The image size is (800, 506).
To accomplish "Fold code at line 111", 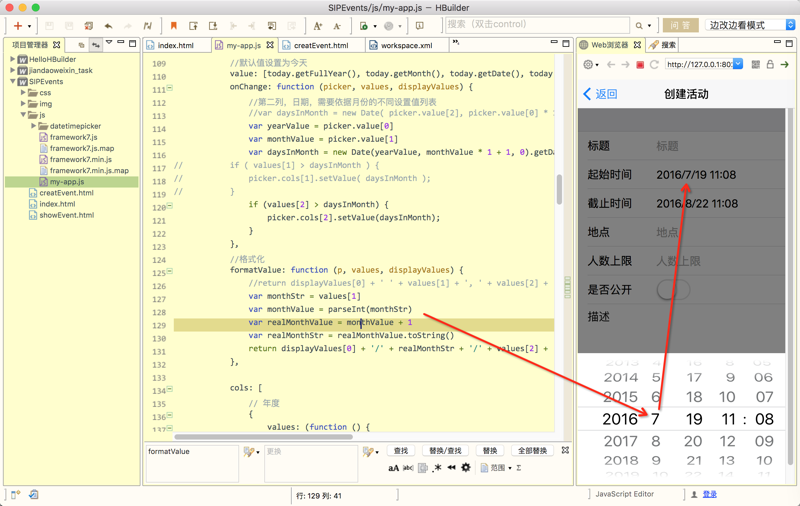I will tap(170, 88).
